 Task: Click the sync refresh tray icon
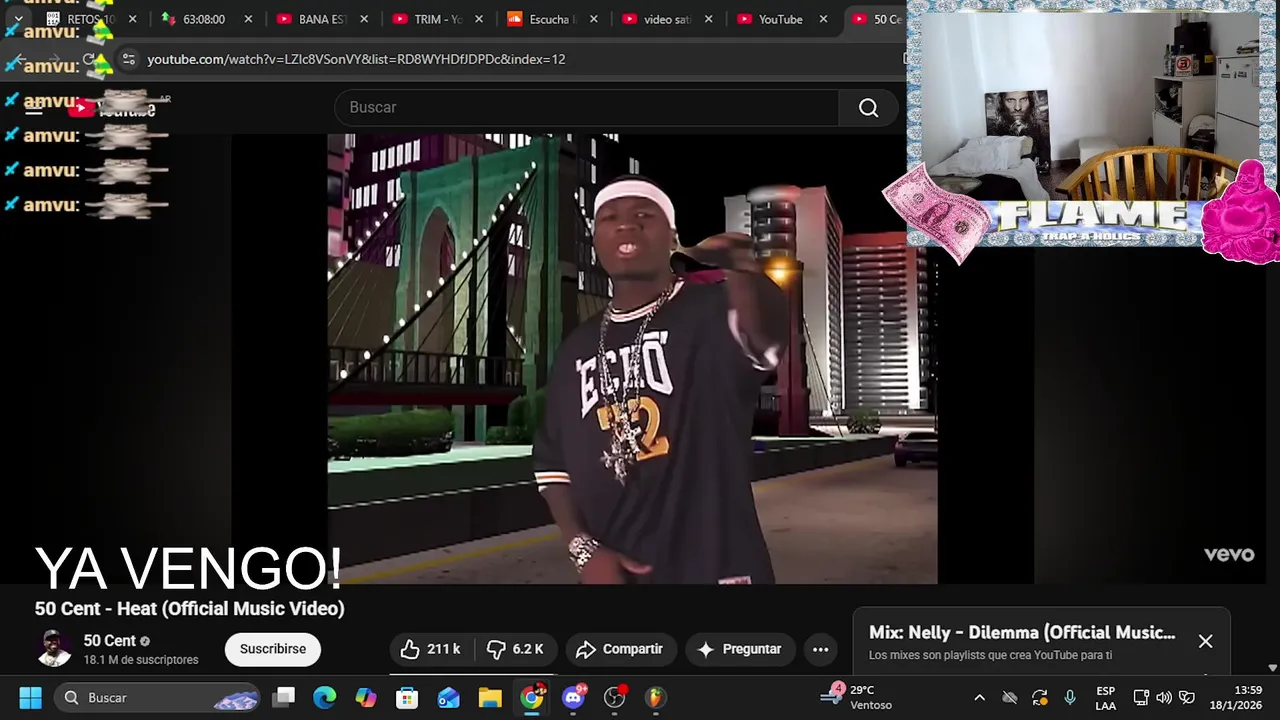1040,697
